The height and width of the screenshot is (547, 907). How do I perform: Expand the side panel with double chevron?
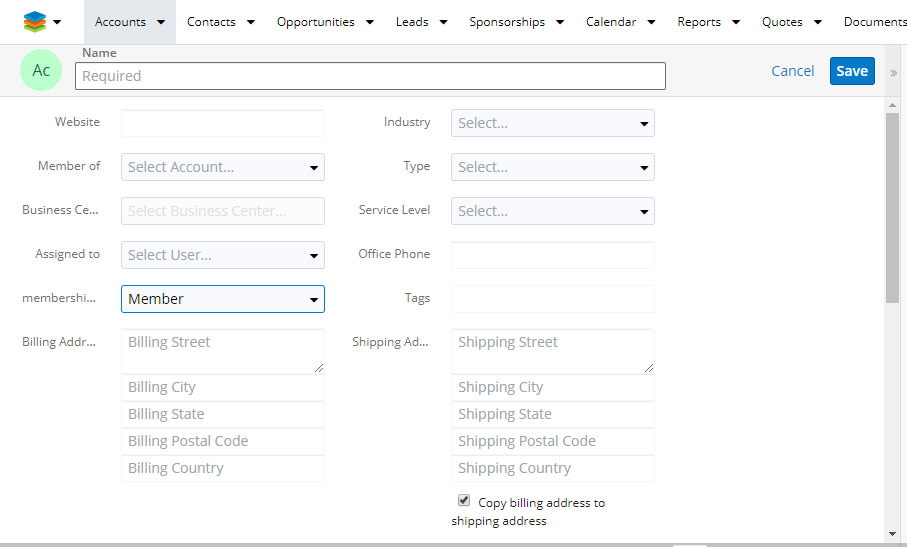pos(893,72)
